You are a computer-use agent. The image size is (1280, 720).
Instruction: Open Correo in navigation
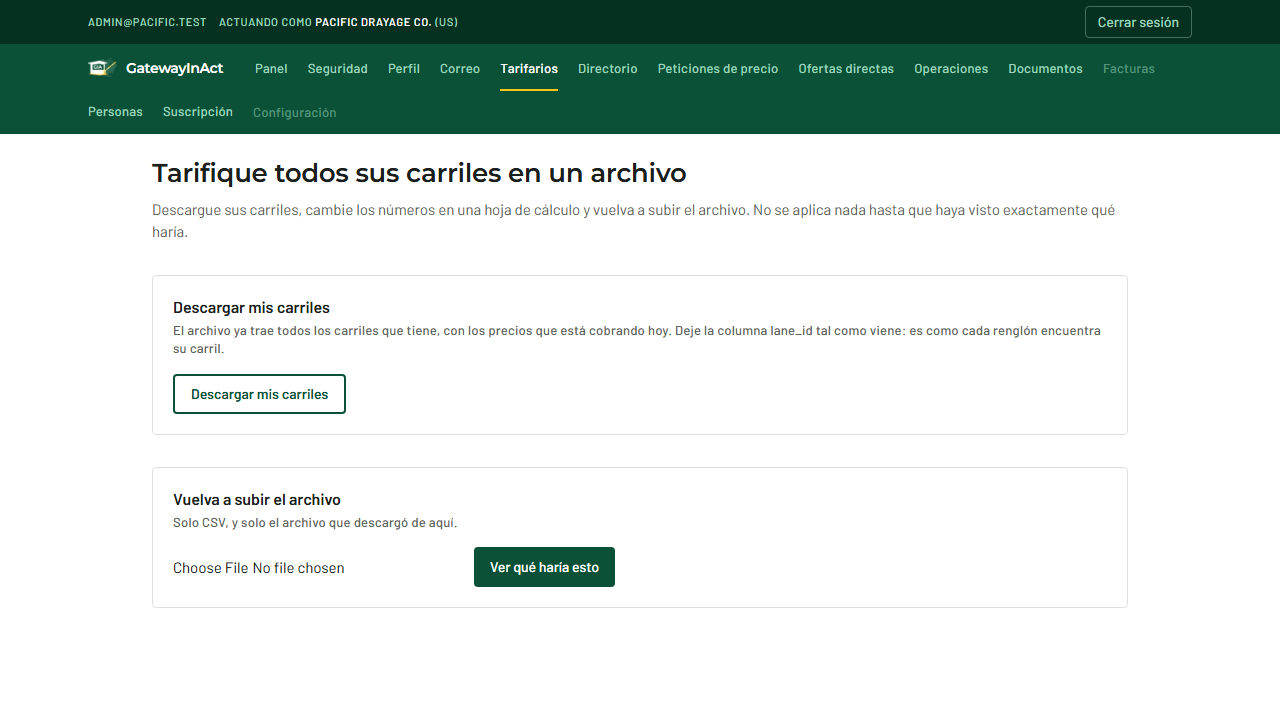460,69
